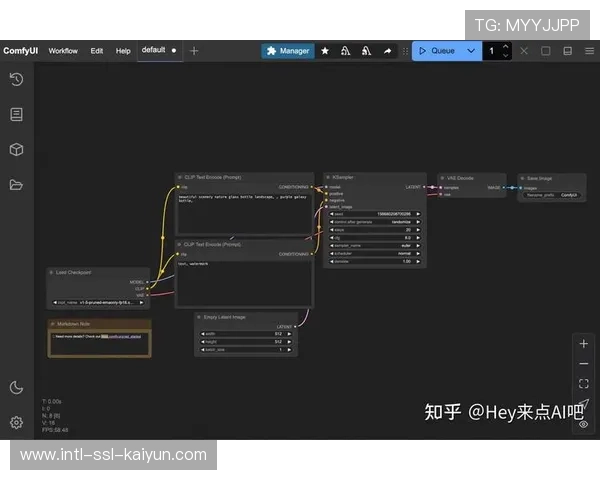Open the Workflow menu
This screenshot has width=600, height=480.
point(63,50)
